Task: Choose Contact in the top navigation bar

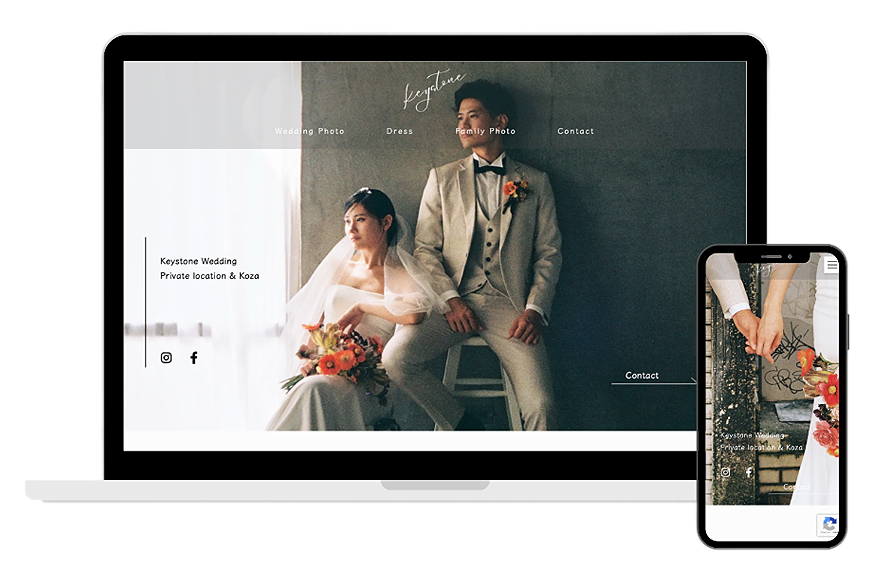Action: point(575,132)
